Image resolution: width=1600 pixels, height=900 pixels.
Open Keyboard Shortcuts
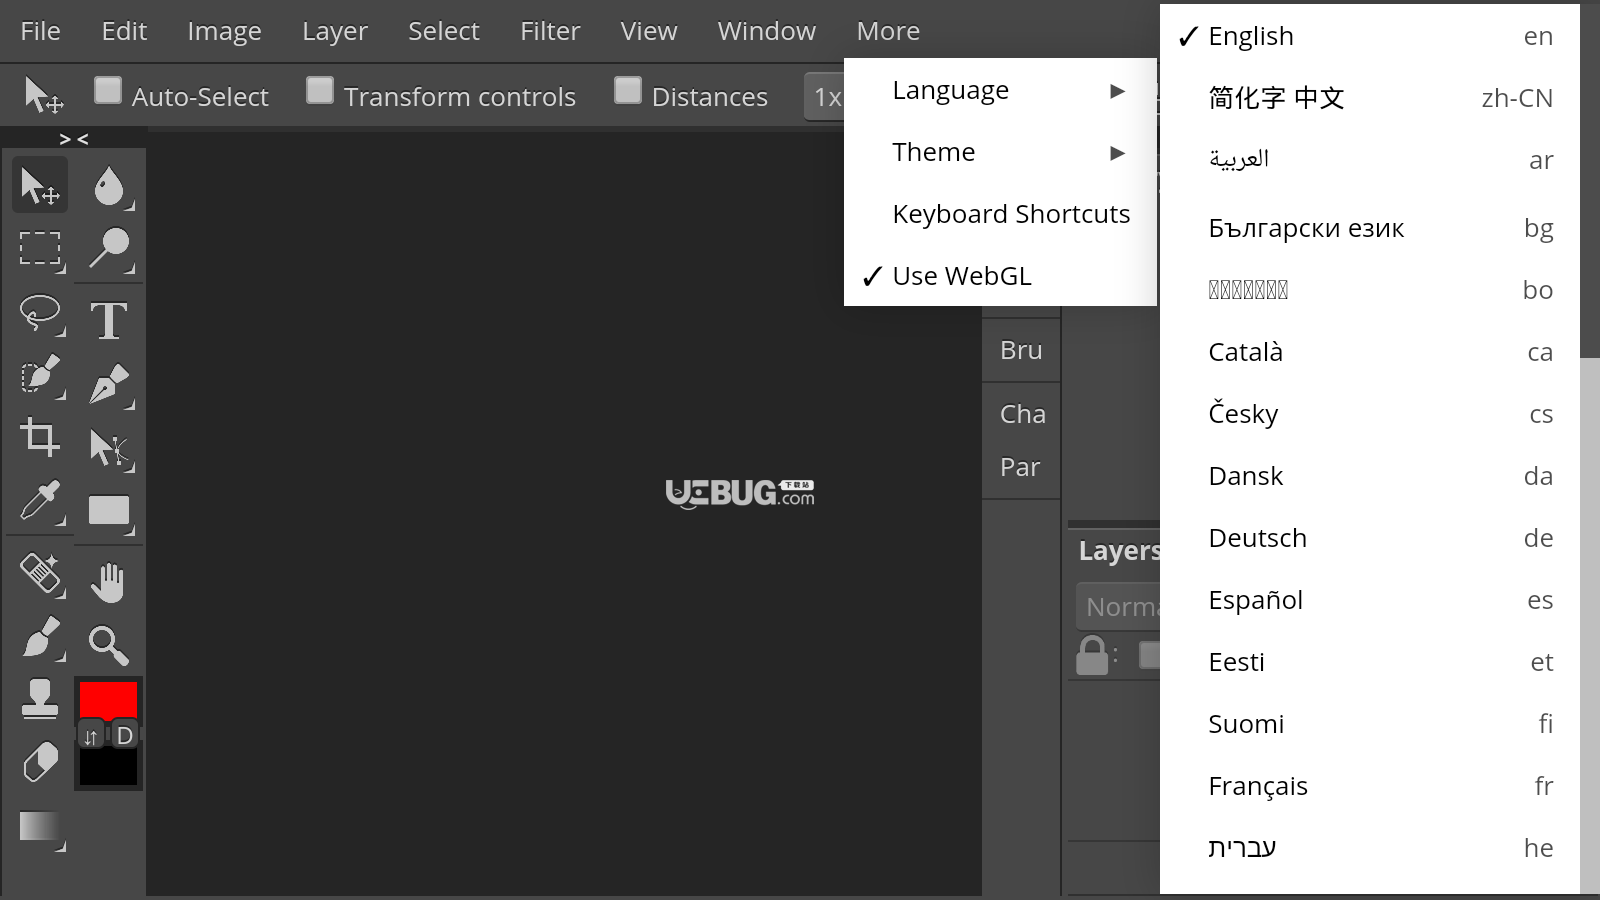tap(1000, 214)
